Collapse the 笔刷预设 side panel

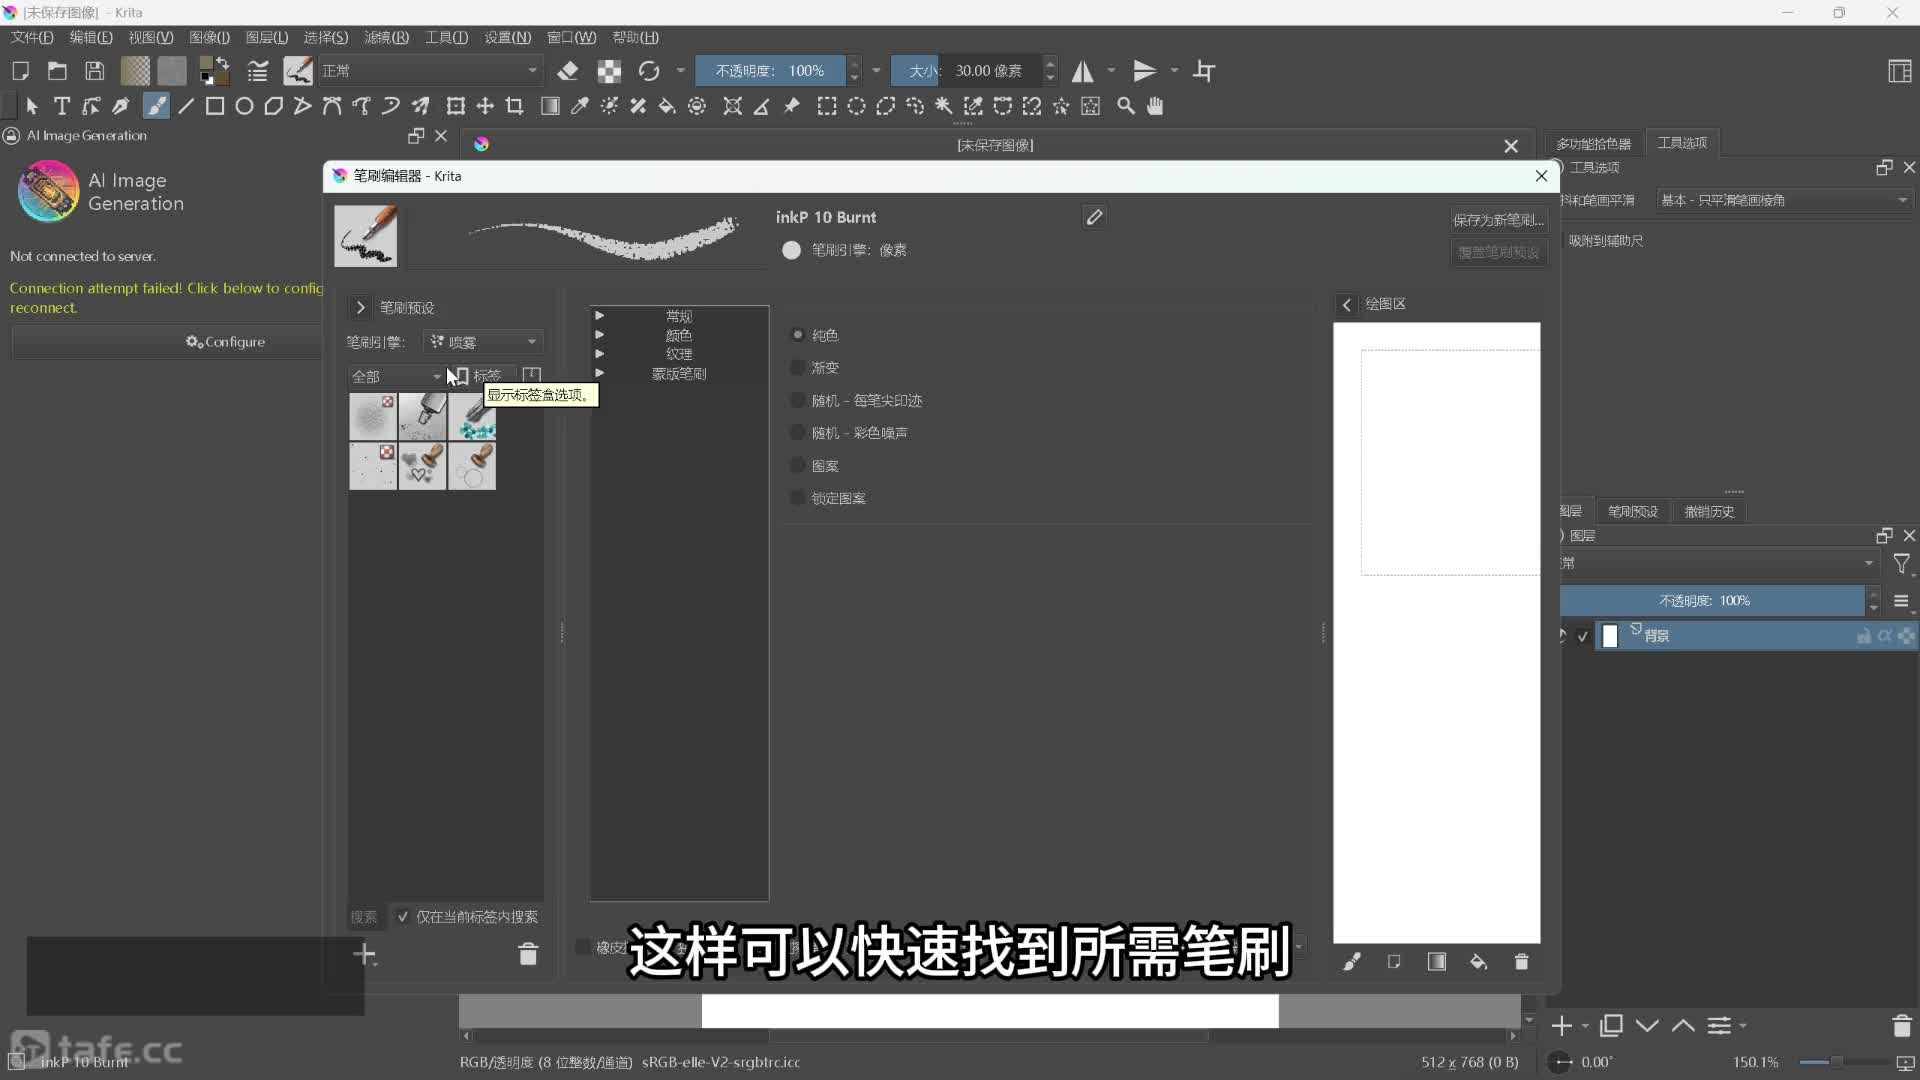tap(360, 308)
